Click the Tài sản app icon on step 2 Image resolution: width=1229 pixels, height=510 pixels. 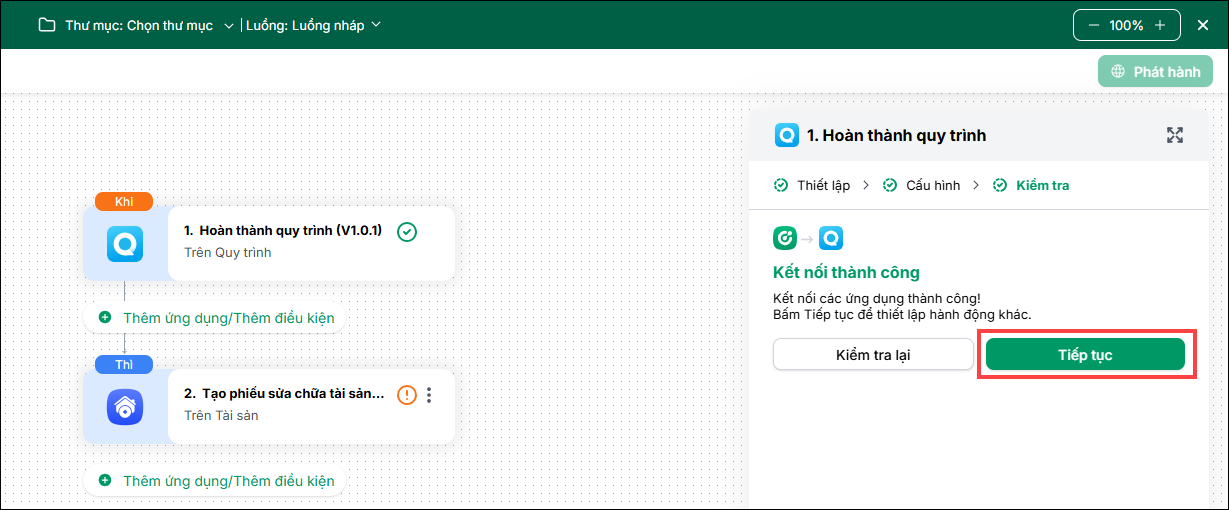pos(126,406)
